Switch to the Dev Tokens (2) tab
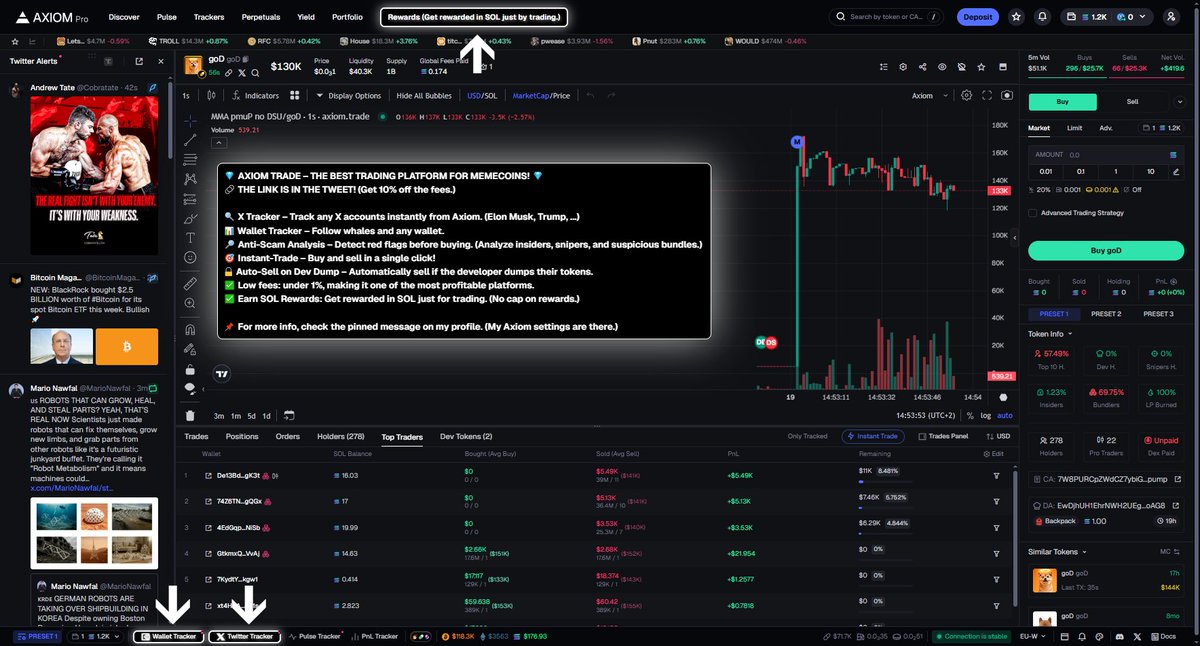Image resolution: width=1200 pixels, height=646 pixels. tap(466, 436)
